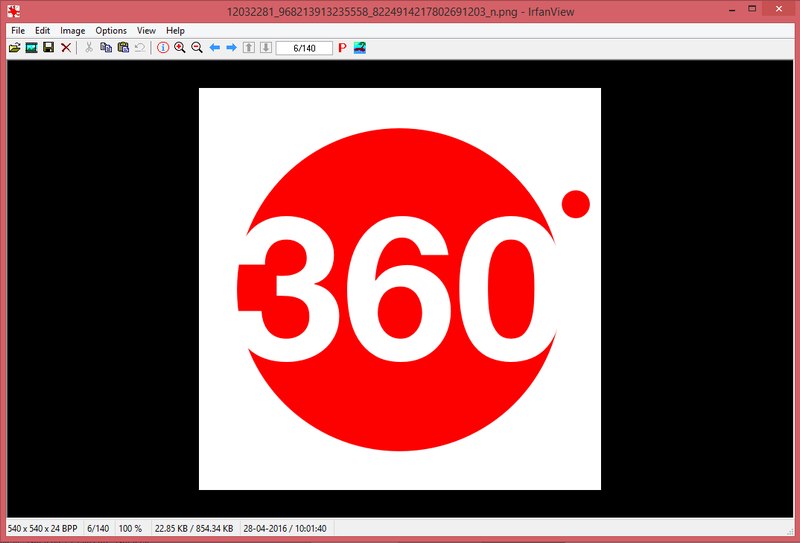Image resolution: width=800 pixels, height=543 pixels.
Task: Minimize the IrfanView window
Action: point(732,9)
